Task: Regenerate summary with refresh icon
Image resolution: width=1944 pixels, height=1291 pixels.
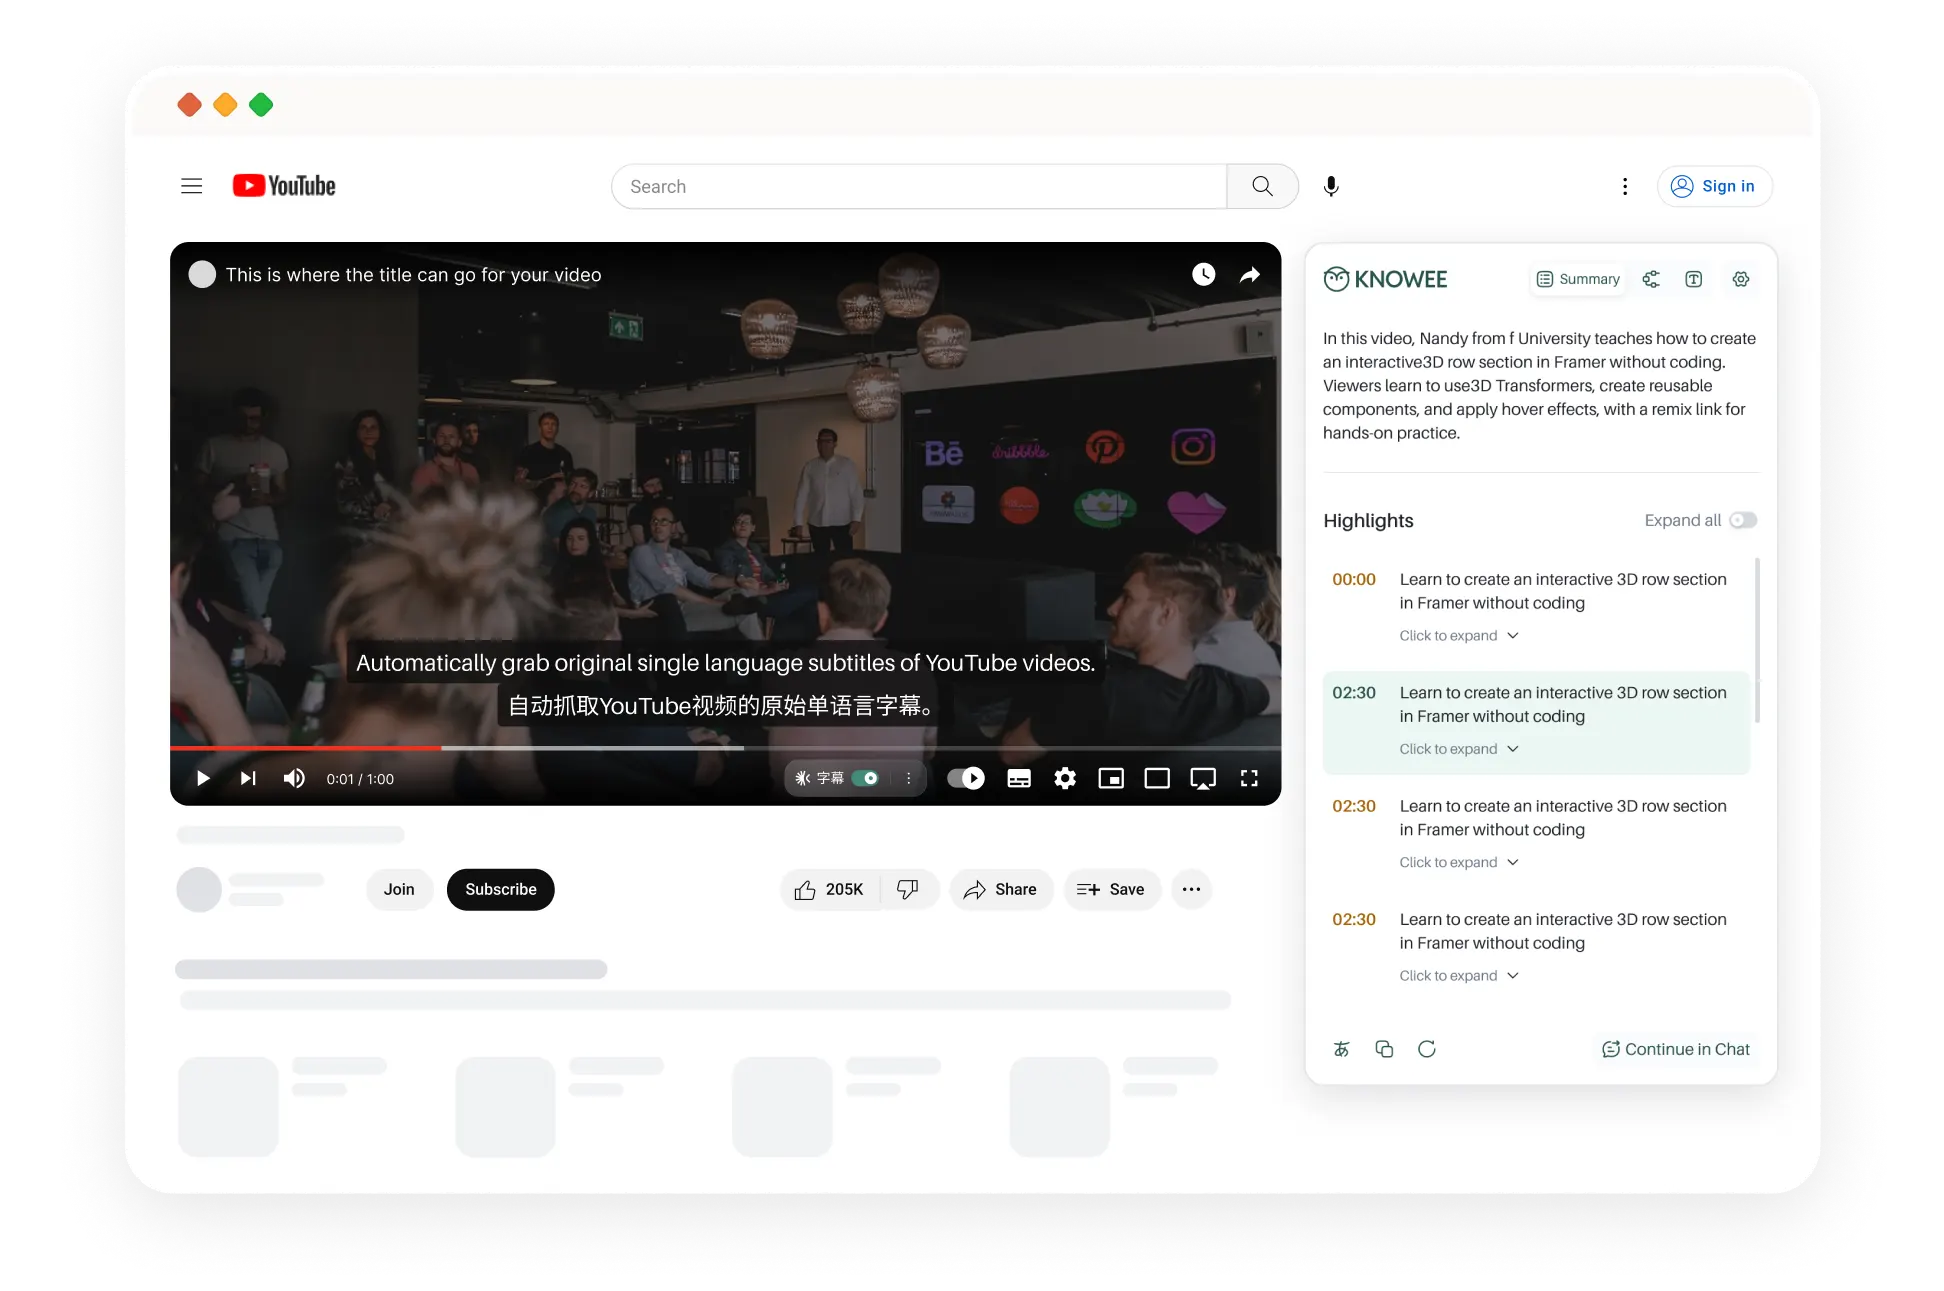Action: (x=1427, y=1049)
